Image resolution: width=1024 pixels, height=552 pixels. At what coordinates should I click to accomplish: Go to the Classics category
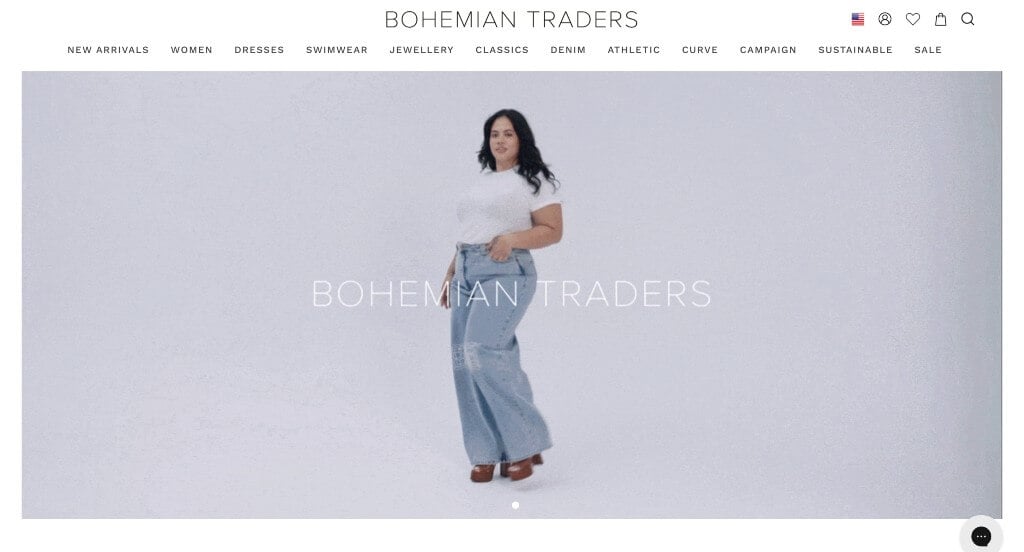pos(502,50)
